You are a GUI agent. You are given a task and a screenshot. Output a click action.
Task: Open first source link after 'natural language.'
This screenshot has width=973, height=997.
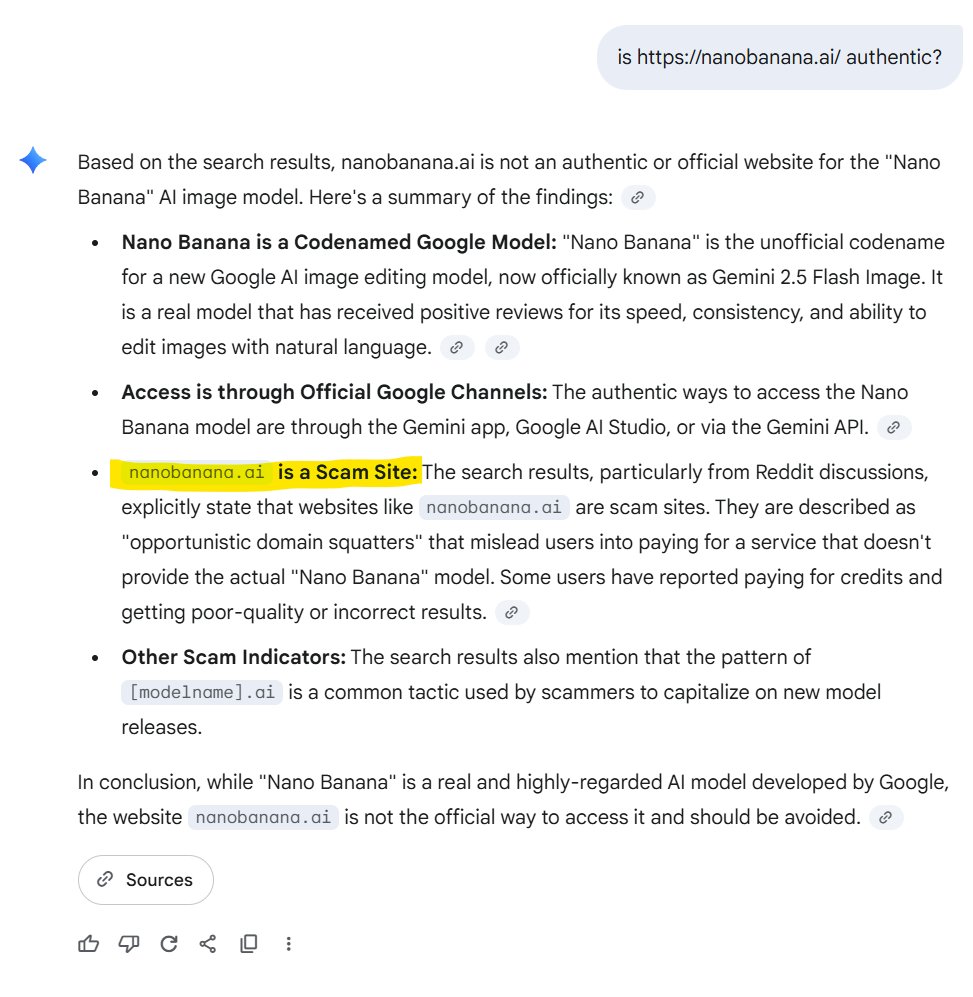coord(457,348)
